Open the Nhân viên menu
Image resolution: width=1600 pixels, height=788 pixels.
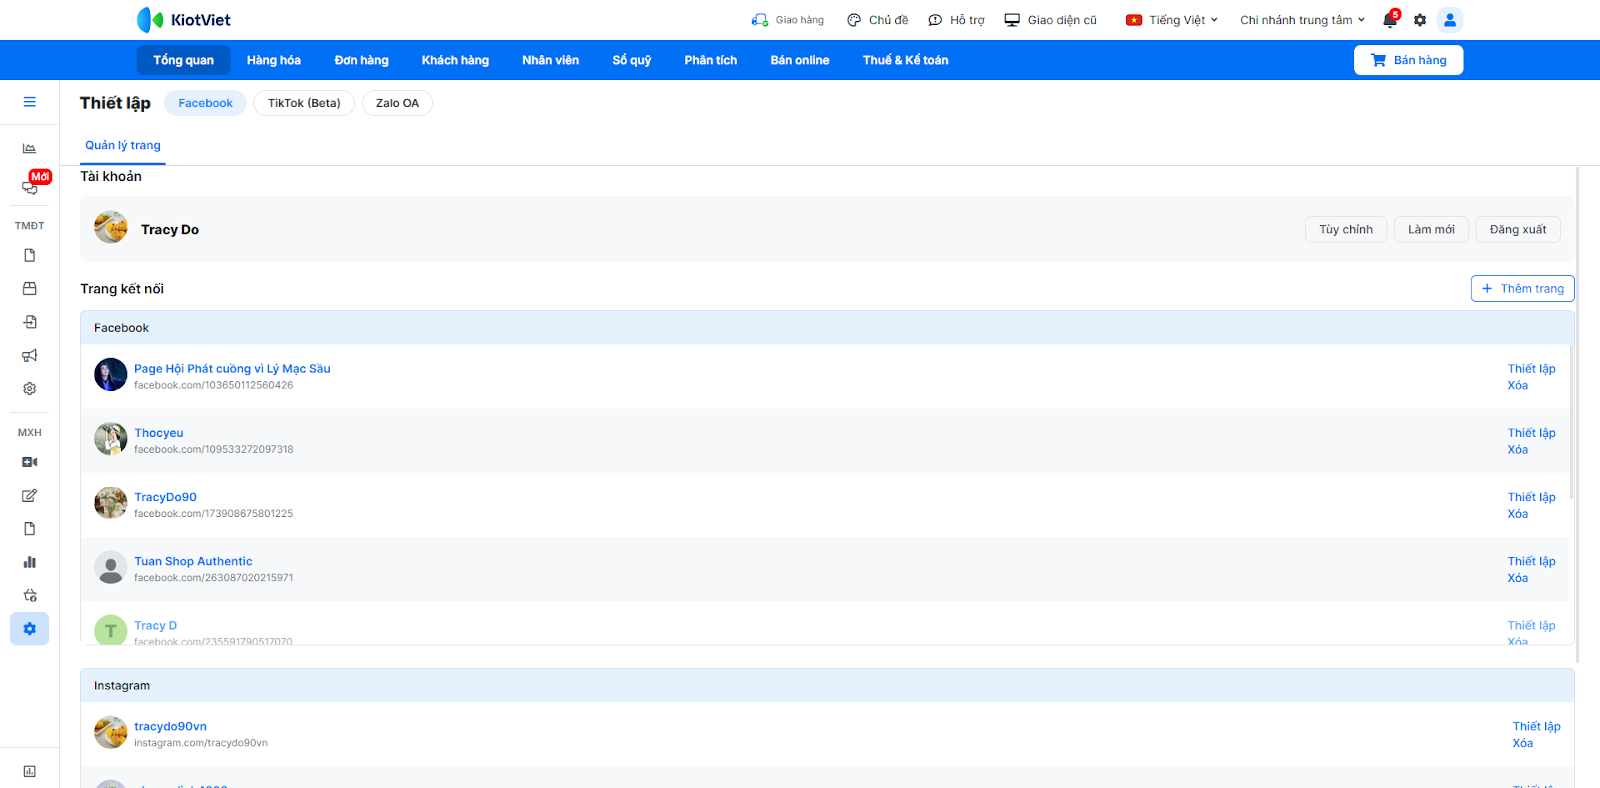click(x=550, y=60)
